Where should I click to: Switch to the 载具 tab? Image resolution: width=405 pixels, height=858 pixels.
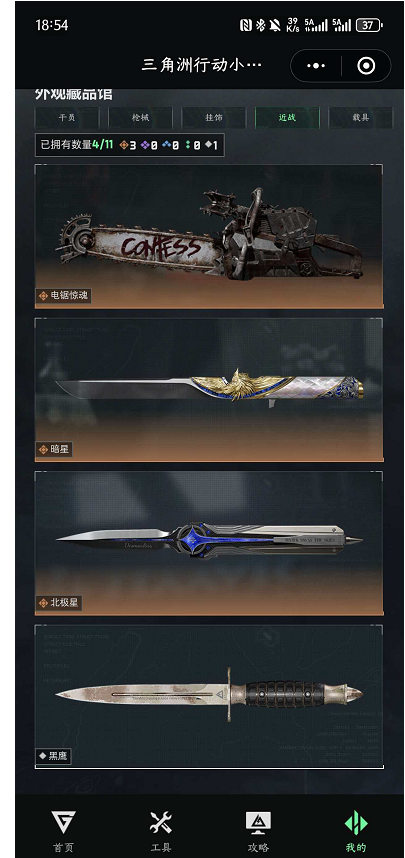(x=361, y=118)
